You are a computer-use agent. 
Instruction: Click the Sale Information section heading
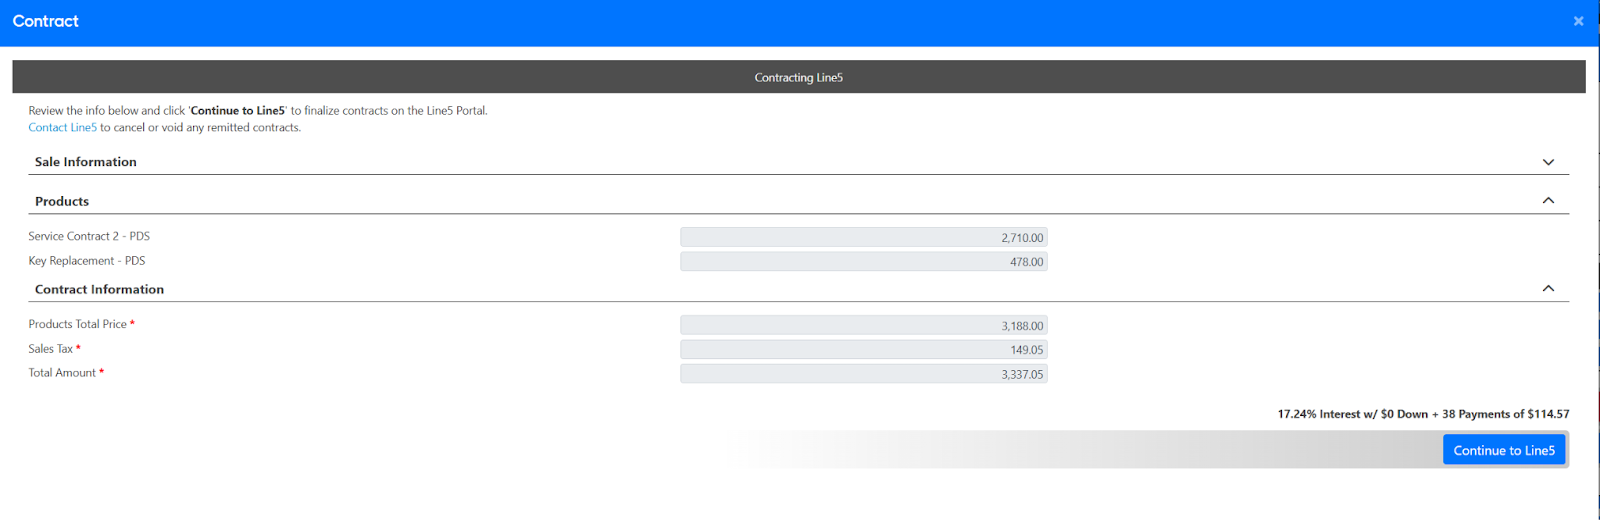point(86,162)
